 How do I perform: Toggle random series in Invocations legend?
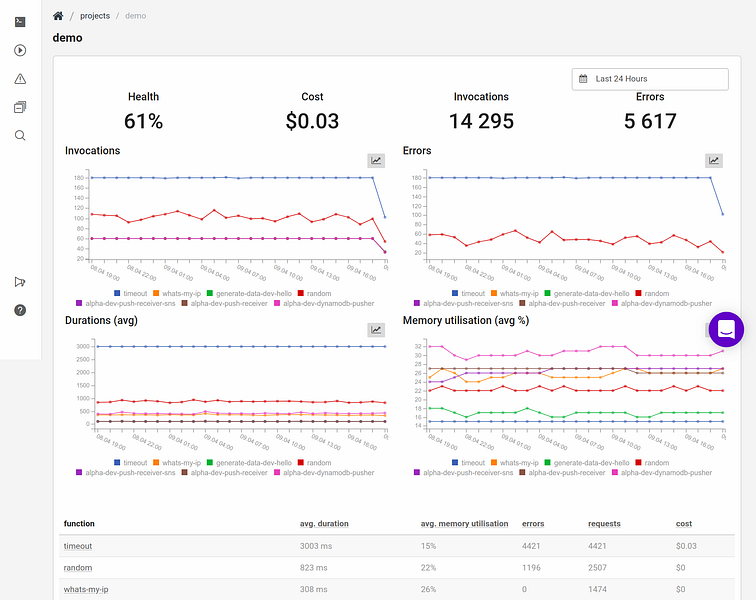point(314,293)
